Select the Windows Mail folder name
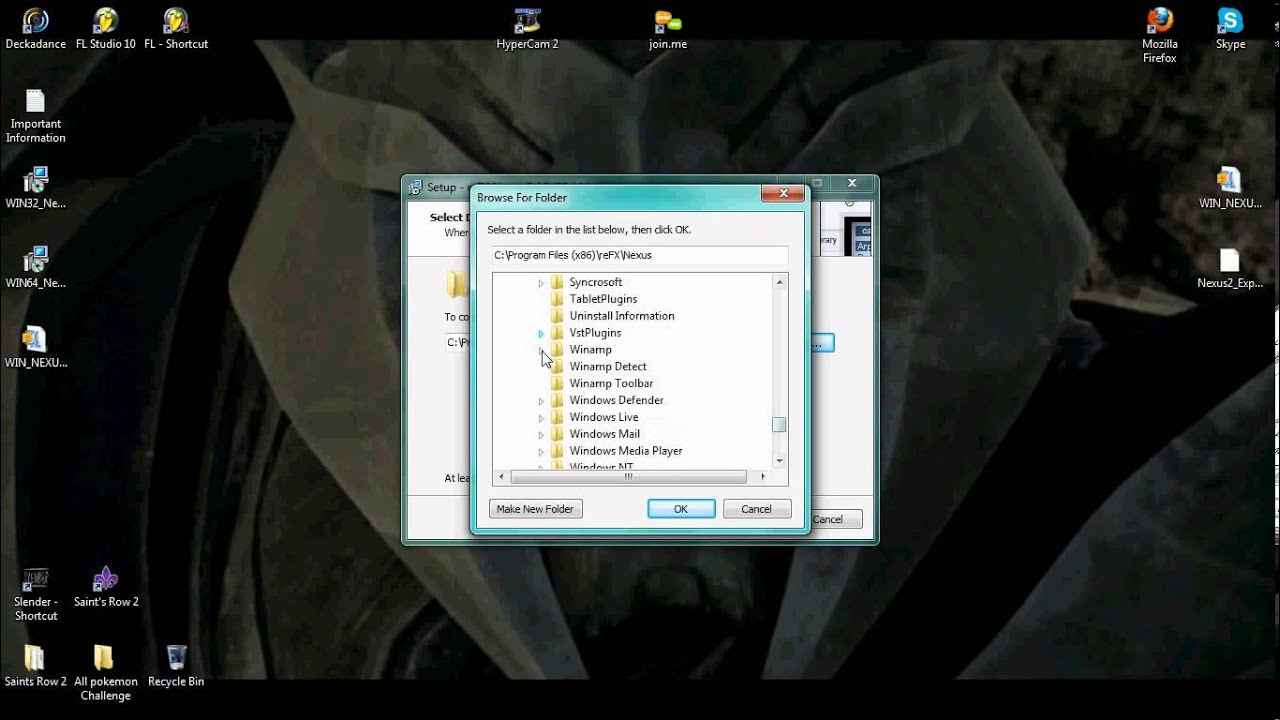The image size is (1280, 720). (x=604, y=434)
